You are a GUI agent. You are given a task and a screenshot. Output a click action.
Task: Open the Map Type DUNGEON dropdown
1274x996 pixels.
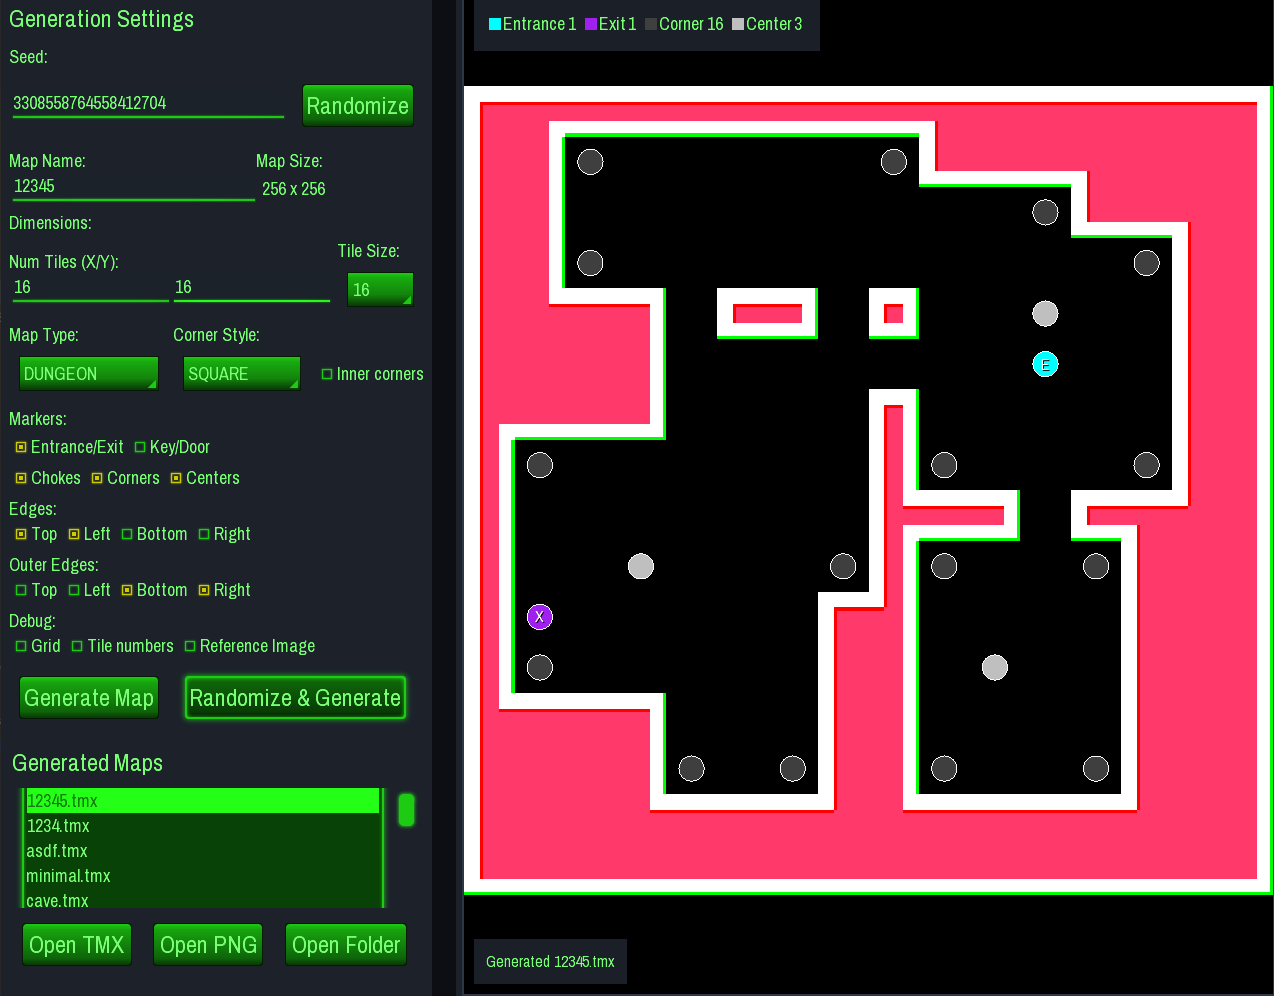point(89,373)
